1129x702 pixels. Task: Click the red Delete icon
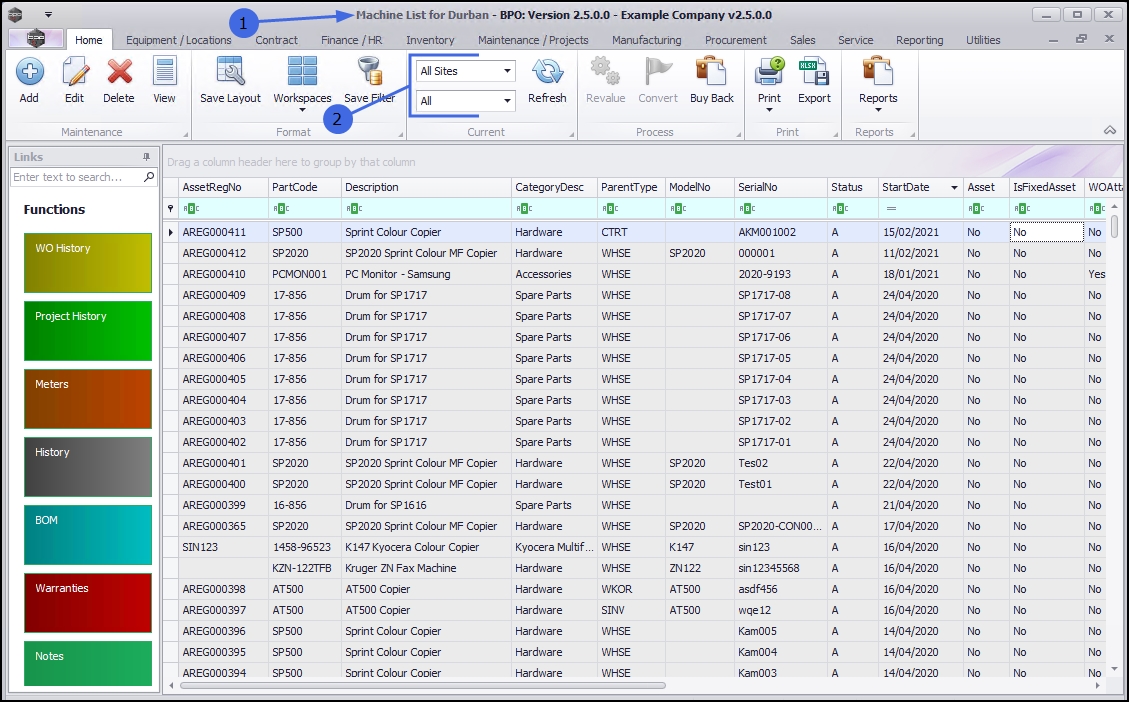[119, 73]
